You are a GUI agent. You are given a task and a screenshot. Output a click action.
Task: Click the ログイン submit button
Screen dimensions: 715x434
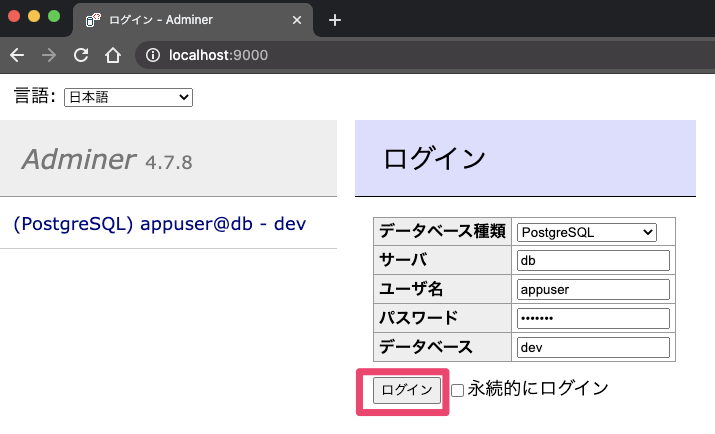point(407,390)
